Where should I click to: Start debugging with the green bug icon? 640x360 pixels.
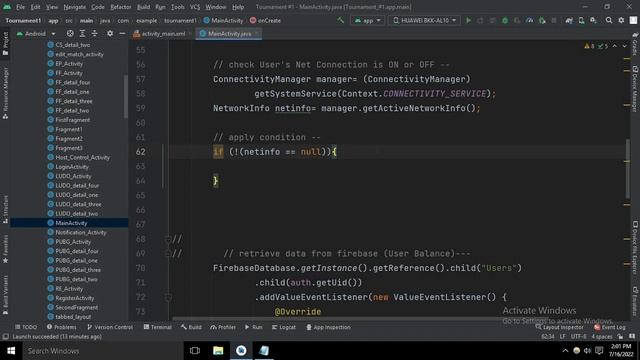[x=505, y=20]
